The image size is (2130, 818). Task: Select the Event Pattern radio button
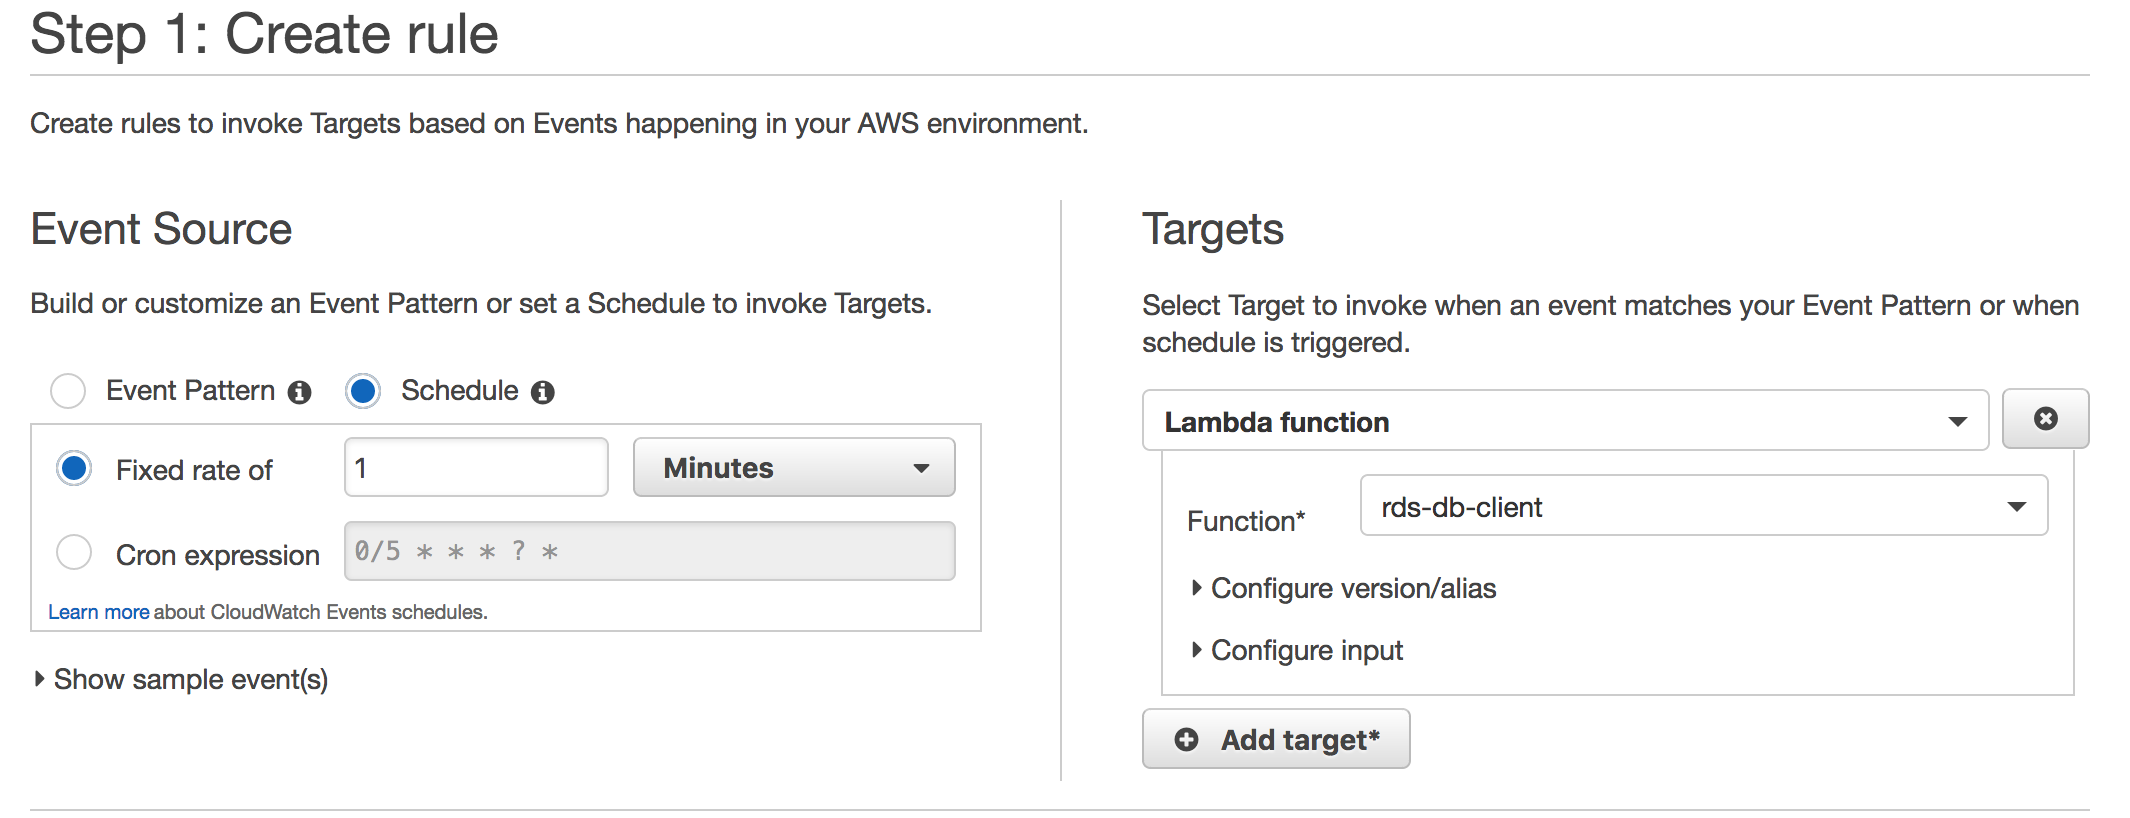(x=68, y=390)
